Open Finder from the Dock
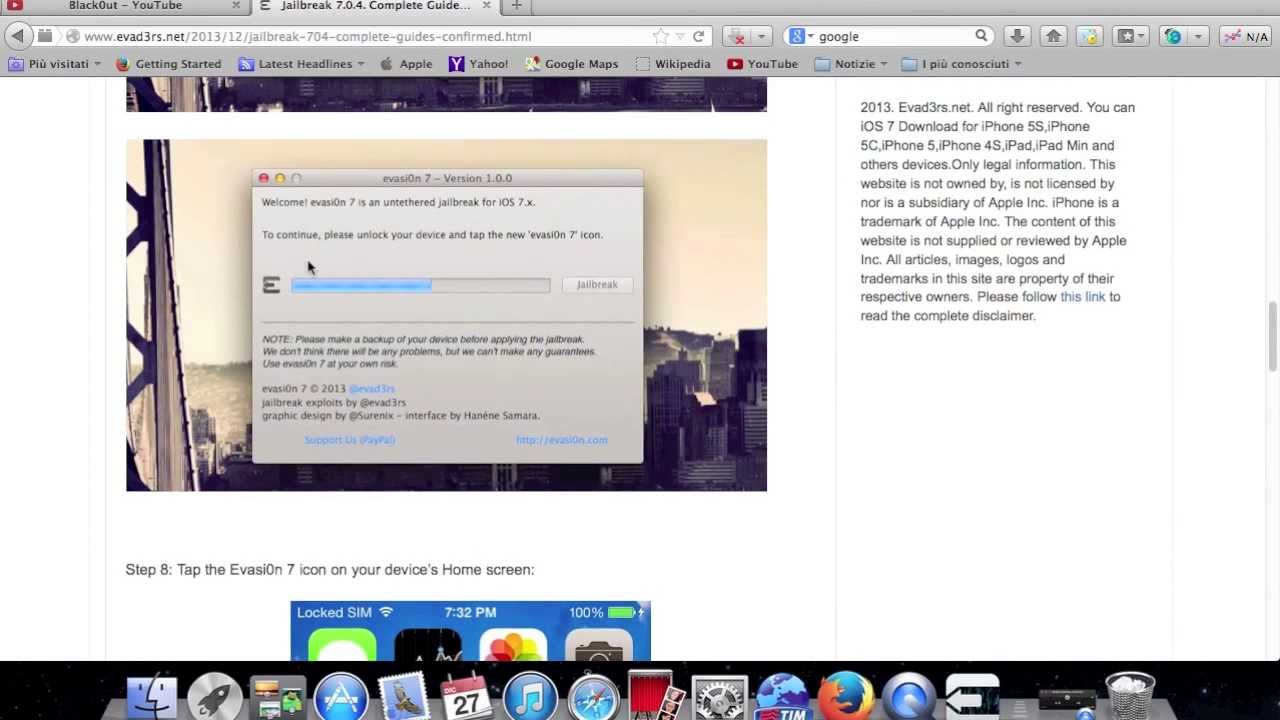1280x720 pixels. click(152, 696)
